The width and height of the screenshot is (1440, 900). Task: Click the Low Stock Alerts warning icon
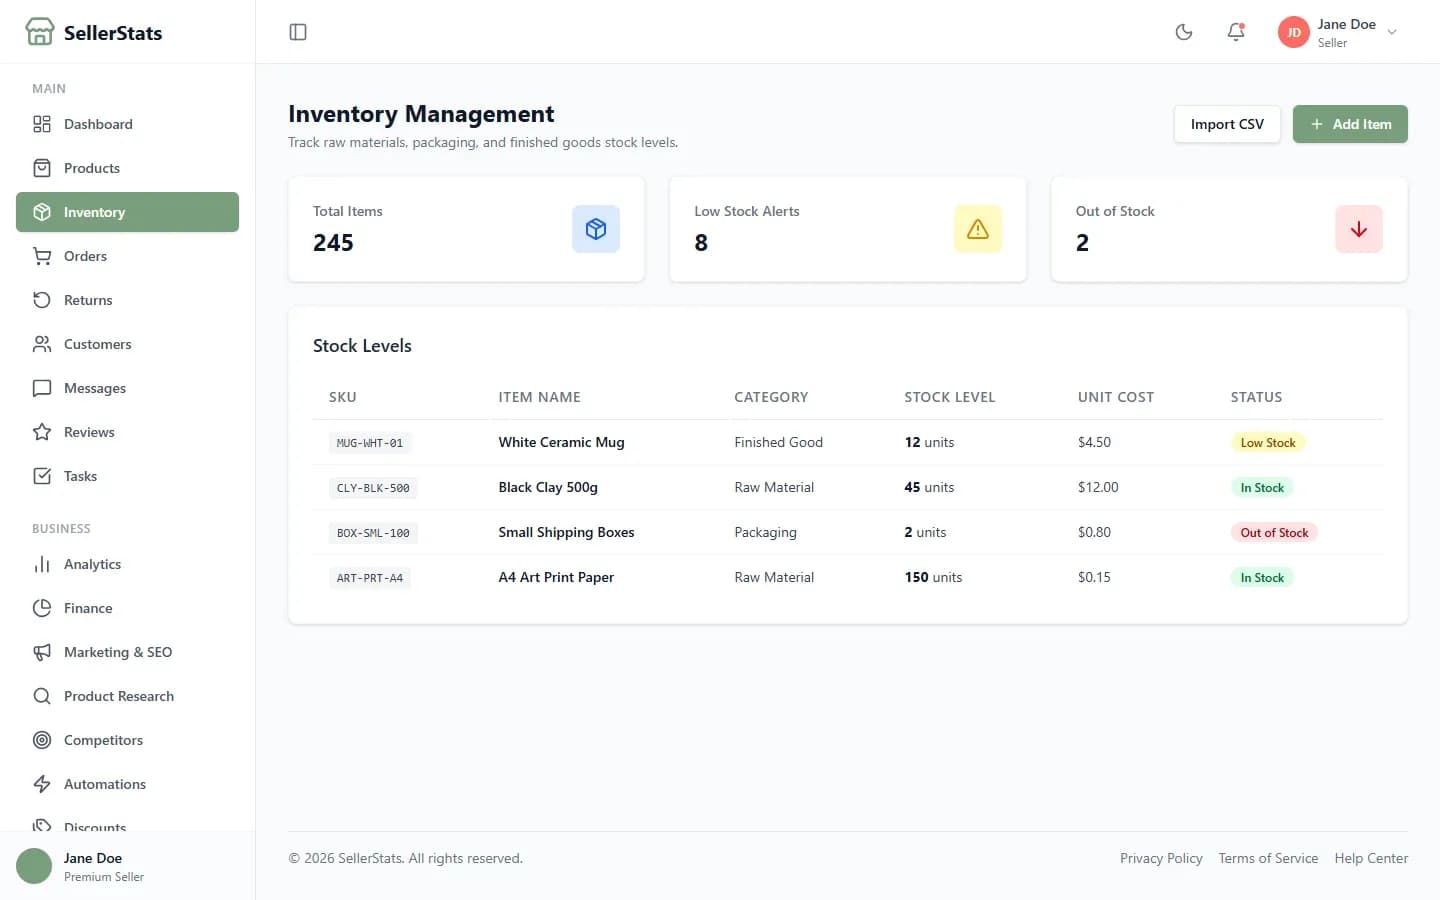point(978,229)
